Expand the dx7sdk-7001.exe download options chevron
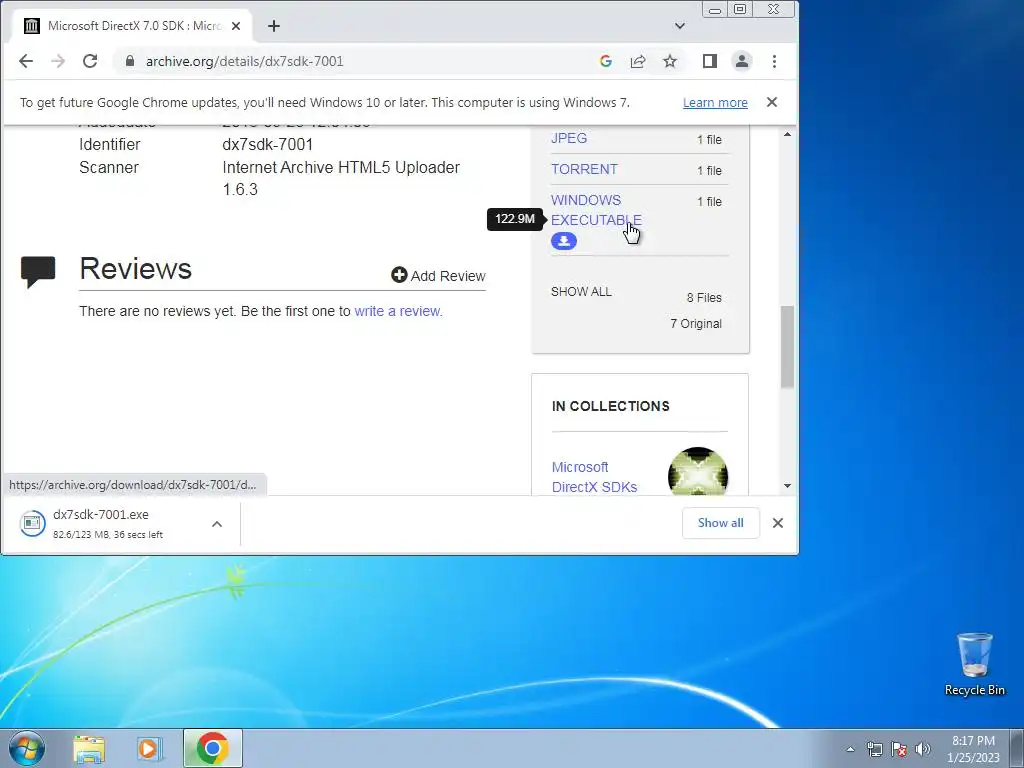The image size is (1024, 768). pyautogui.click(x=217, y=524)
